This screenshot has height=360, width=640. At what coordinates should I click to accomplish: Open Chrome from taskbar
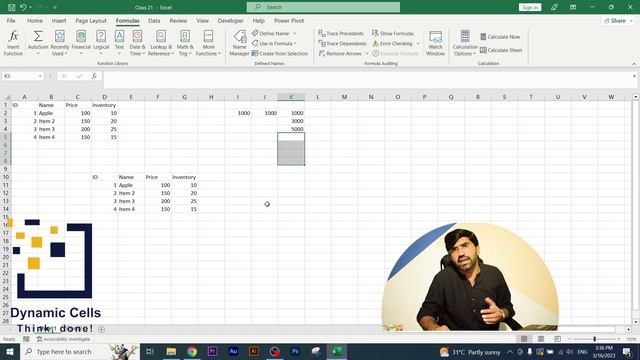tap(191, 351)
